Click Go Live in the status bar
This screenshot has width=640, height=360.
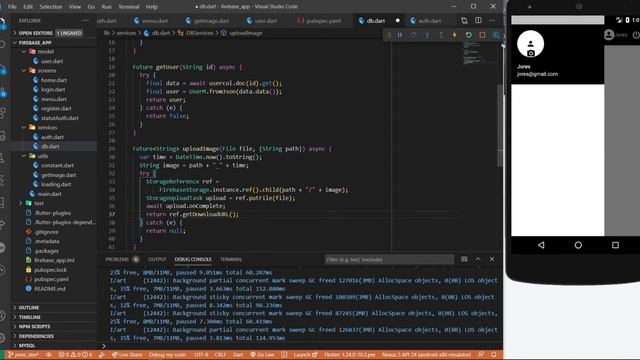pos(262,355)
